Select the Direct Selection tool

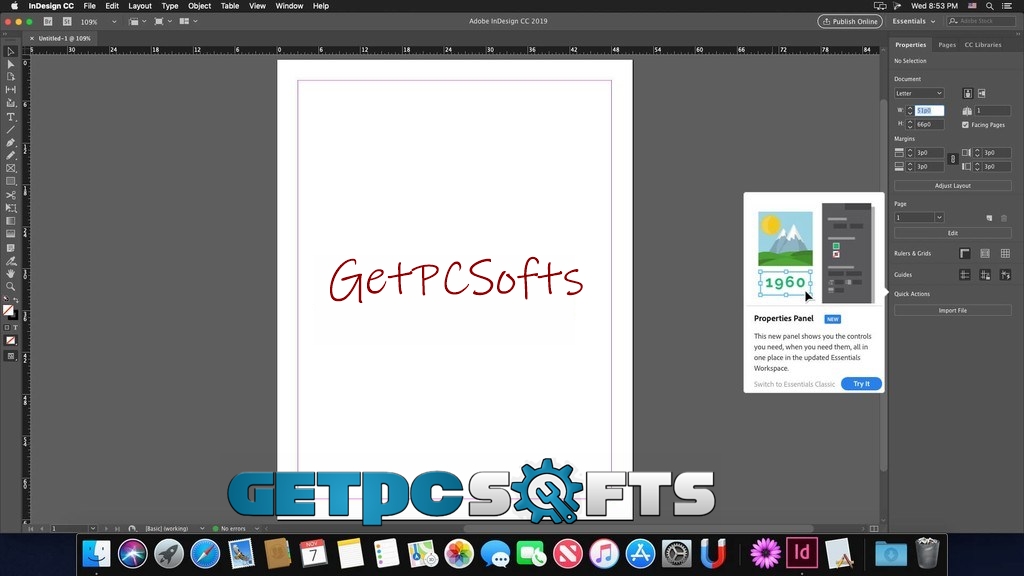(x=10, y=64)
